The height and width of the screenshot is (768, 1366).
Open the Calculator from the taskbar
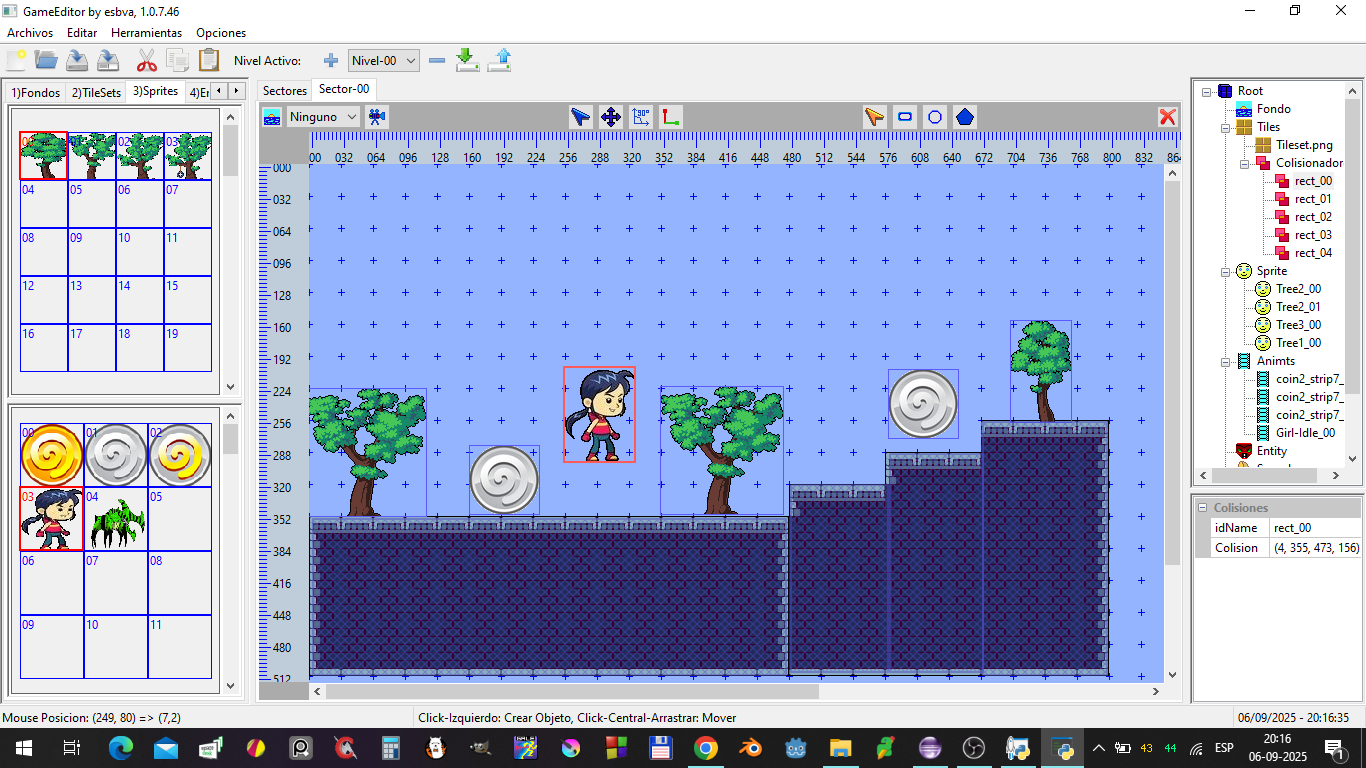coord(391,748)
